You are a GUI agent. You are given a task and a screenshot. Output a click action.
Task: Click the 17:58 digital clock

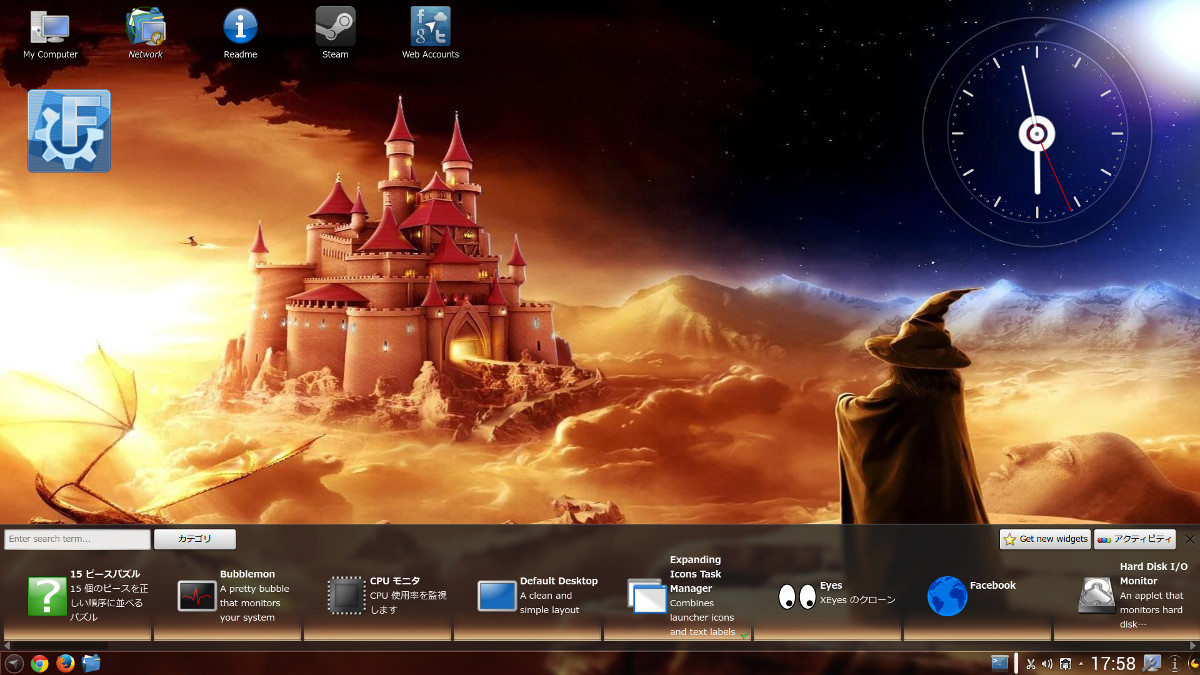click(x=1113, y=663)
